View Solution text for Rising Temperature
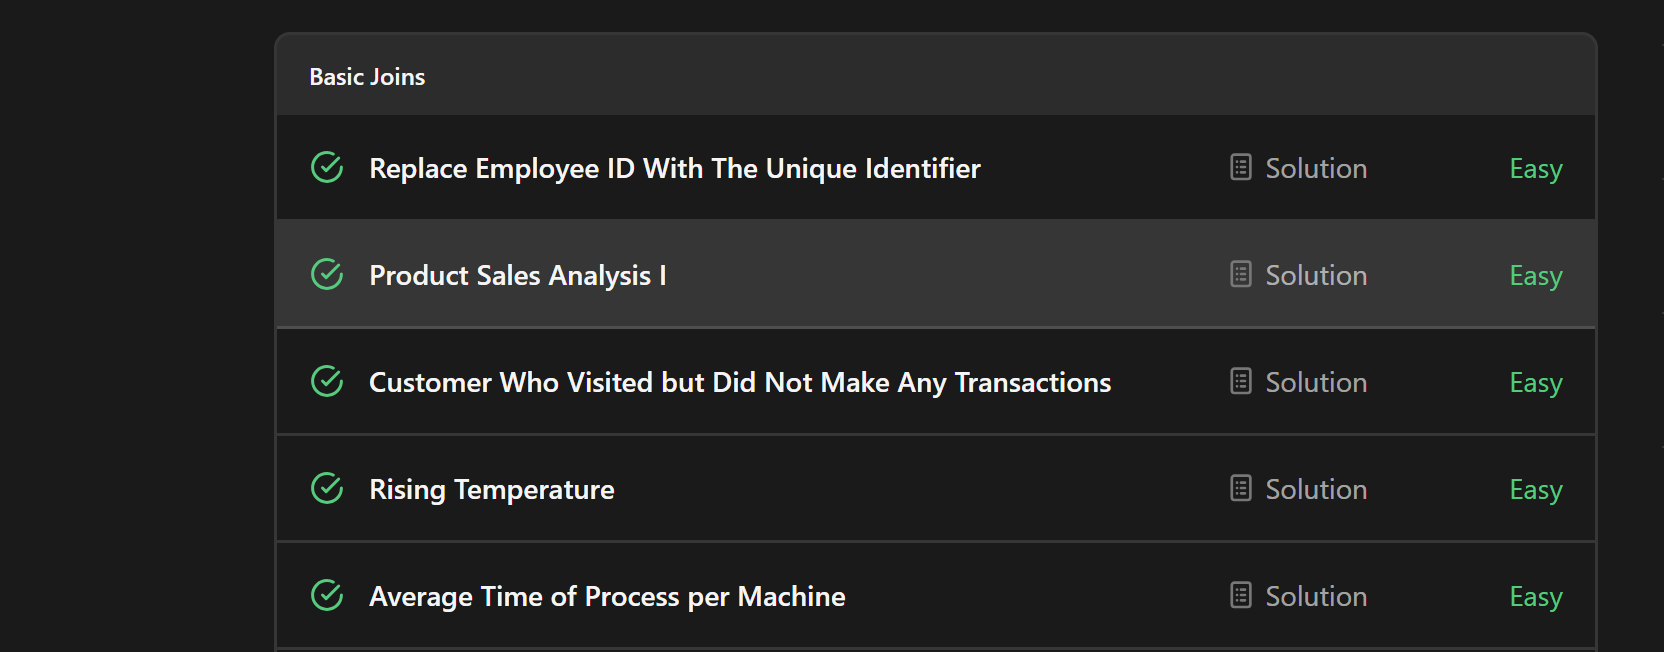 coord(1316,489)
